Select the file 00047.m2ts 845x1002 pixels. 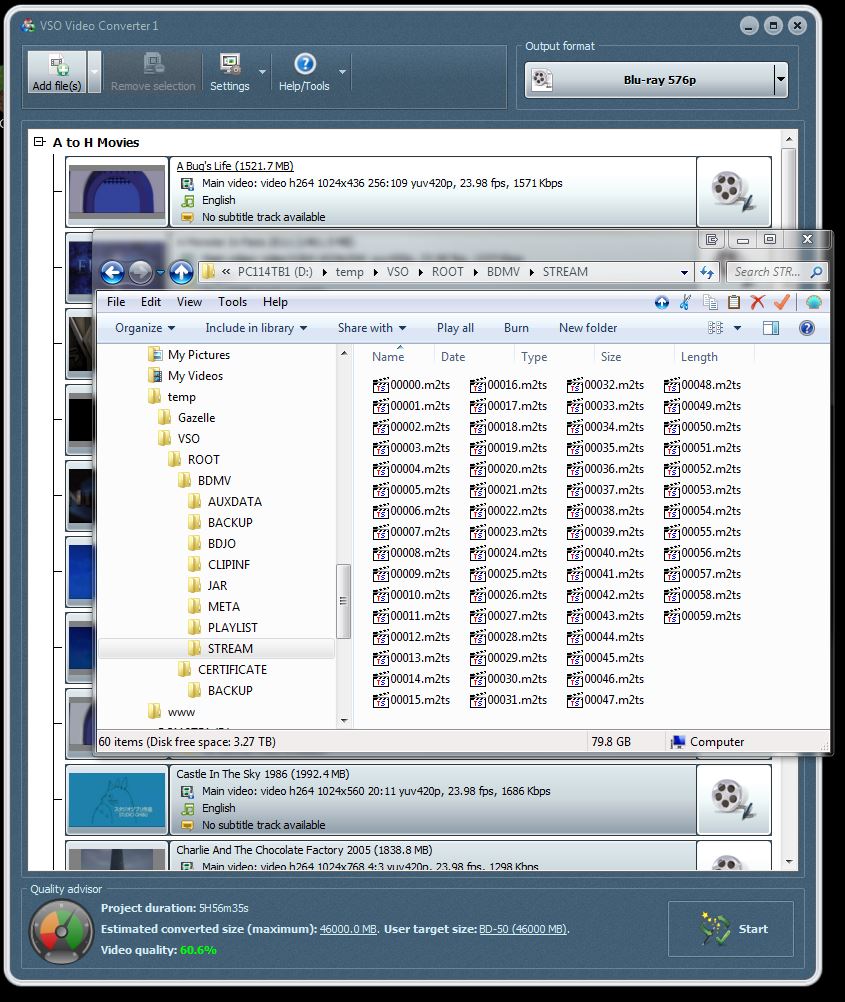tap(605, 700)
